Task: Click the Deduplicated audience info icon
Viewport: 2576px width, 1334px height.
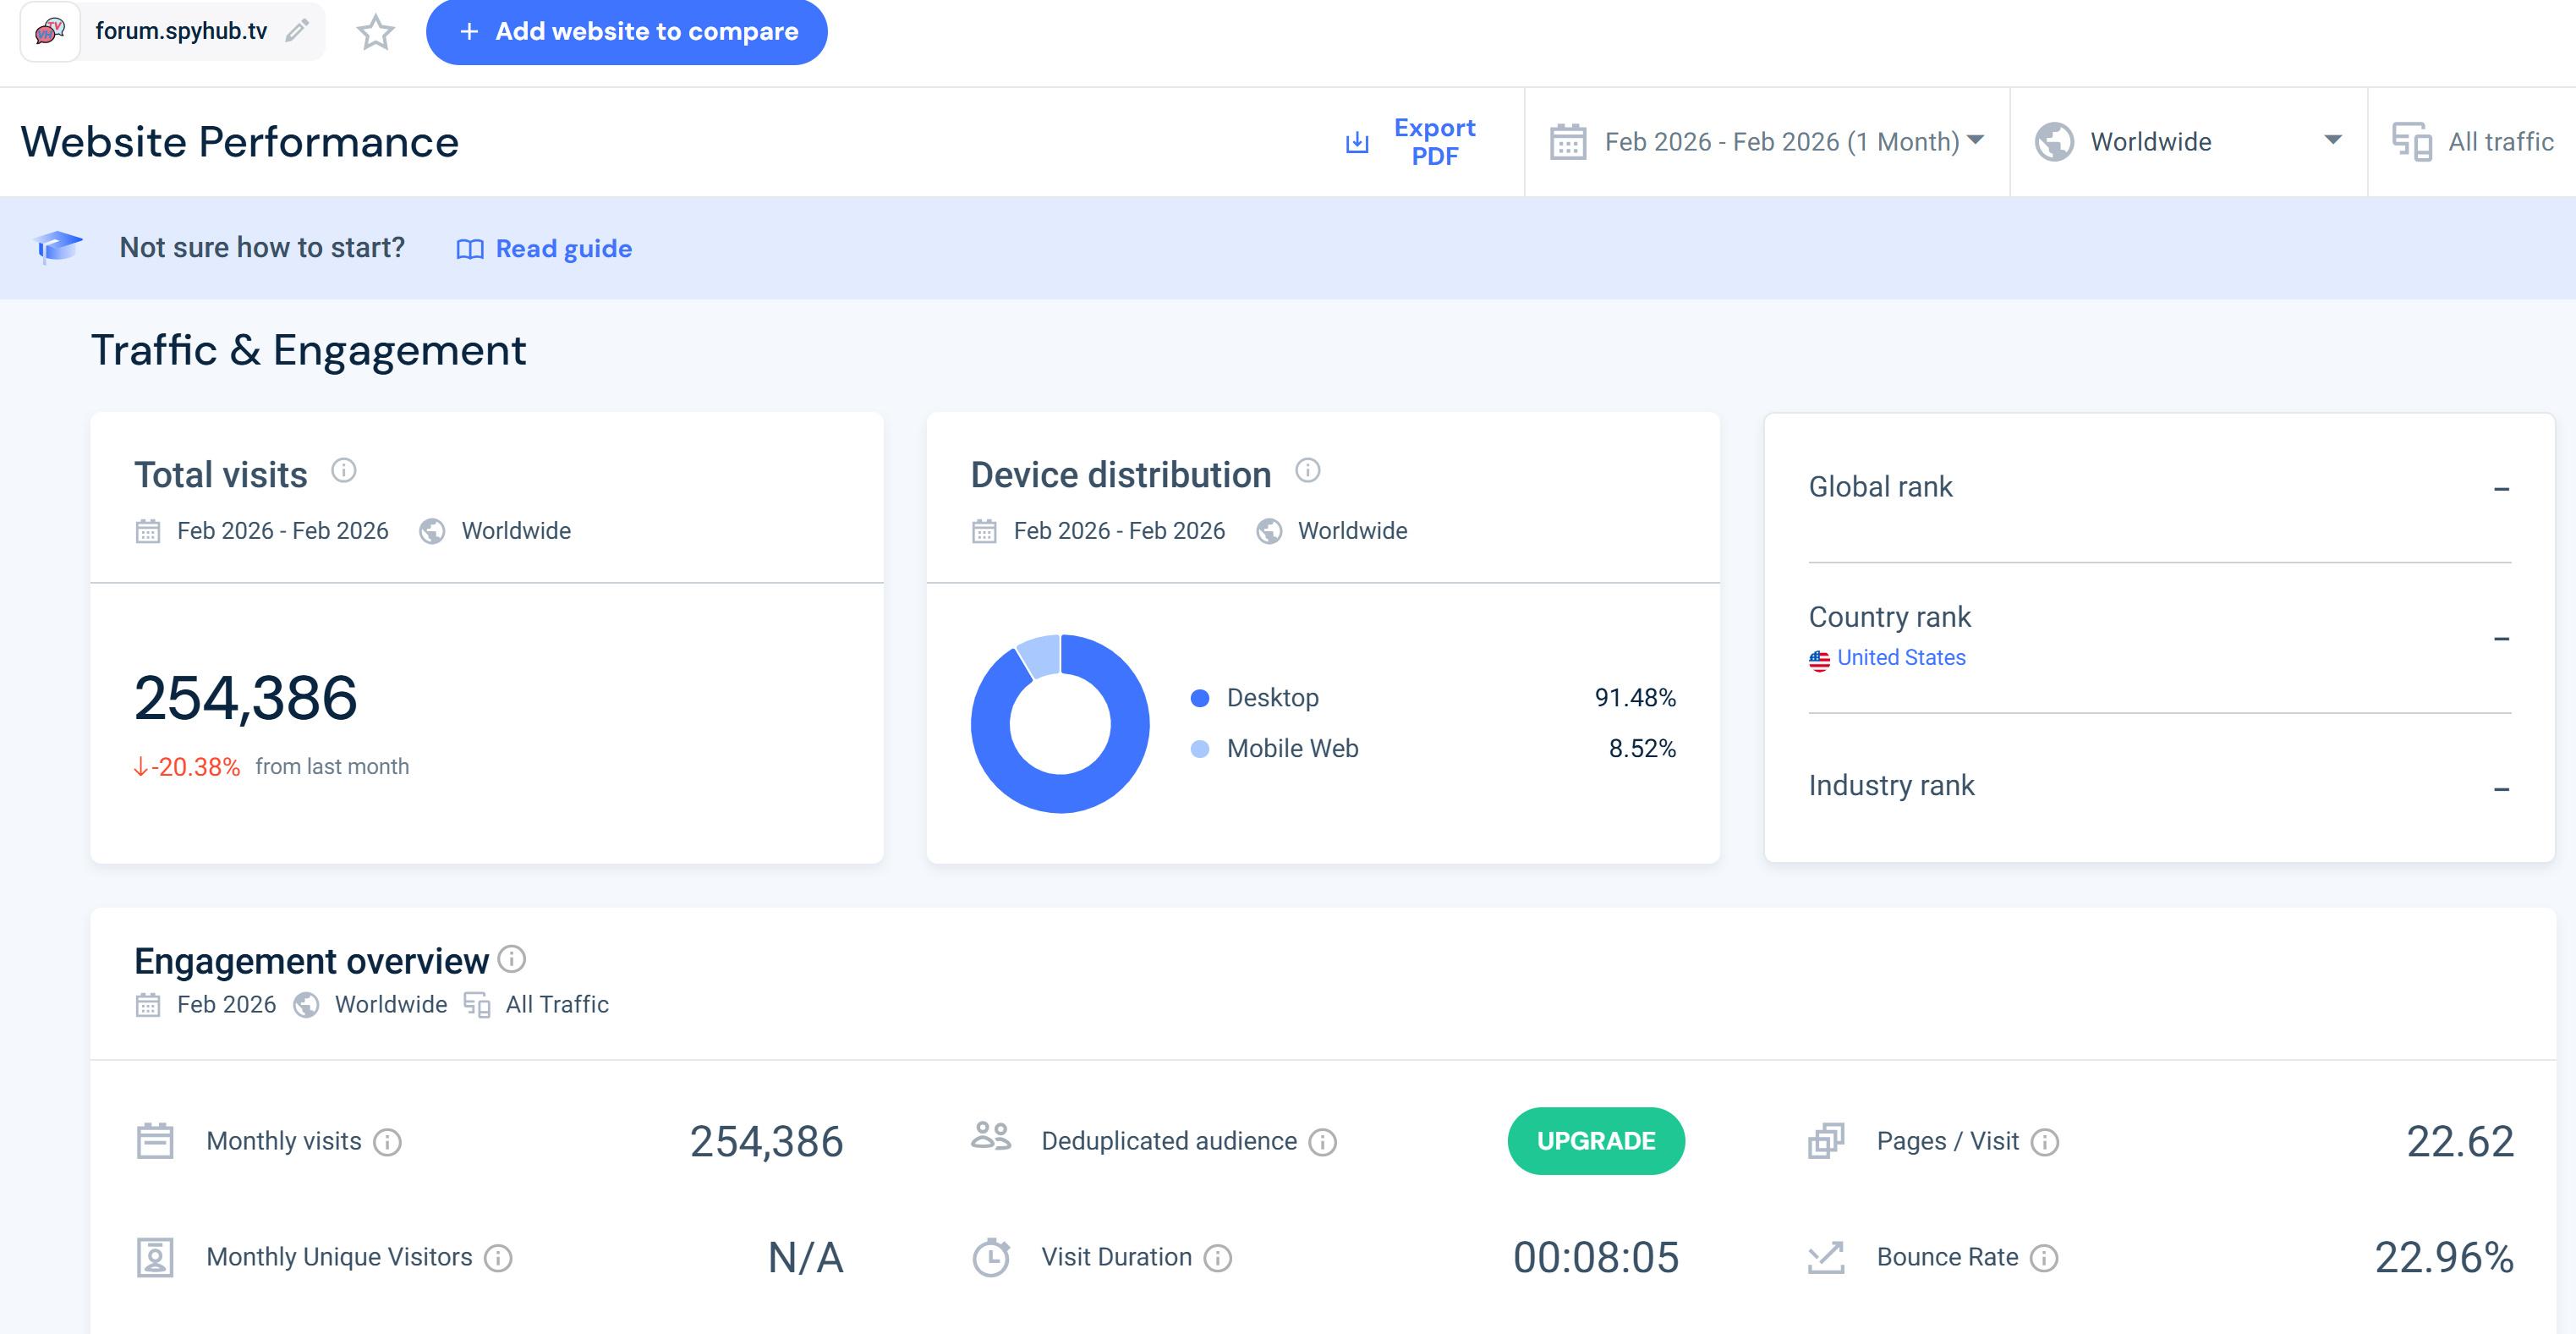Action: [x=1322, y=1141]
